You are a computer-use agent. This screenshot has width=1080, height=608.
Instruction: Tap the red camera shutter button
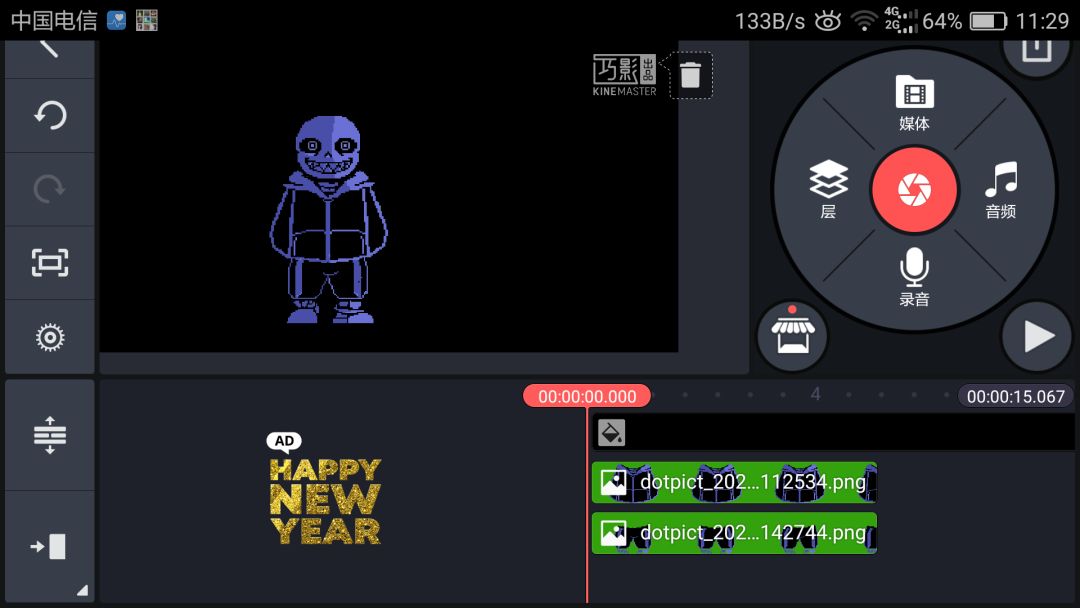coord(914,190)
